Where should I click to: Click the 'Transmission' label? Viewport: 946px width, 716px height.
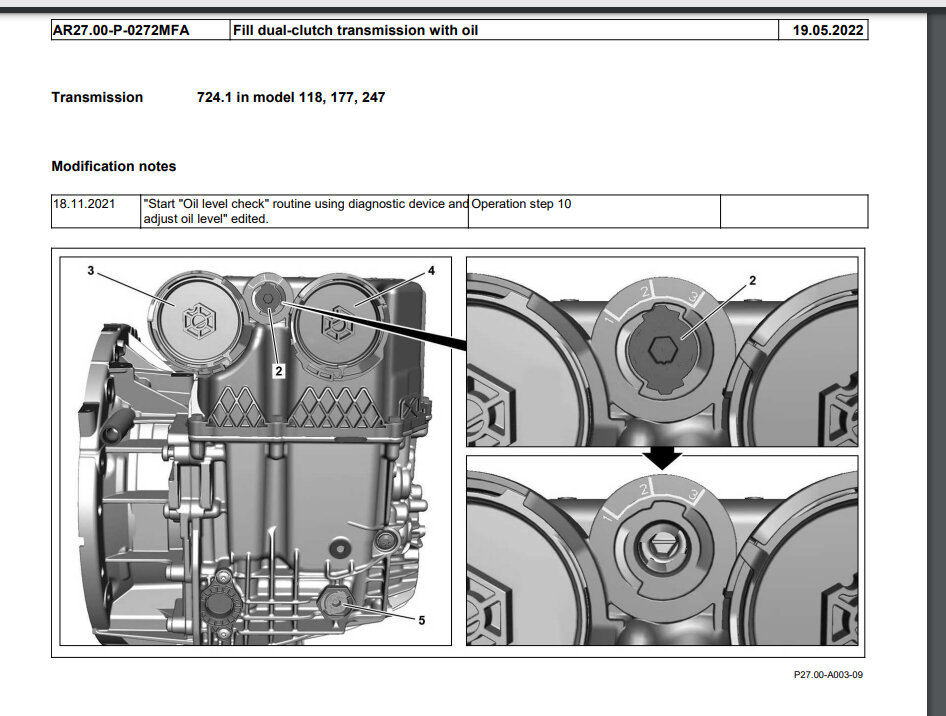click(97, 97)
